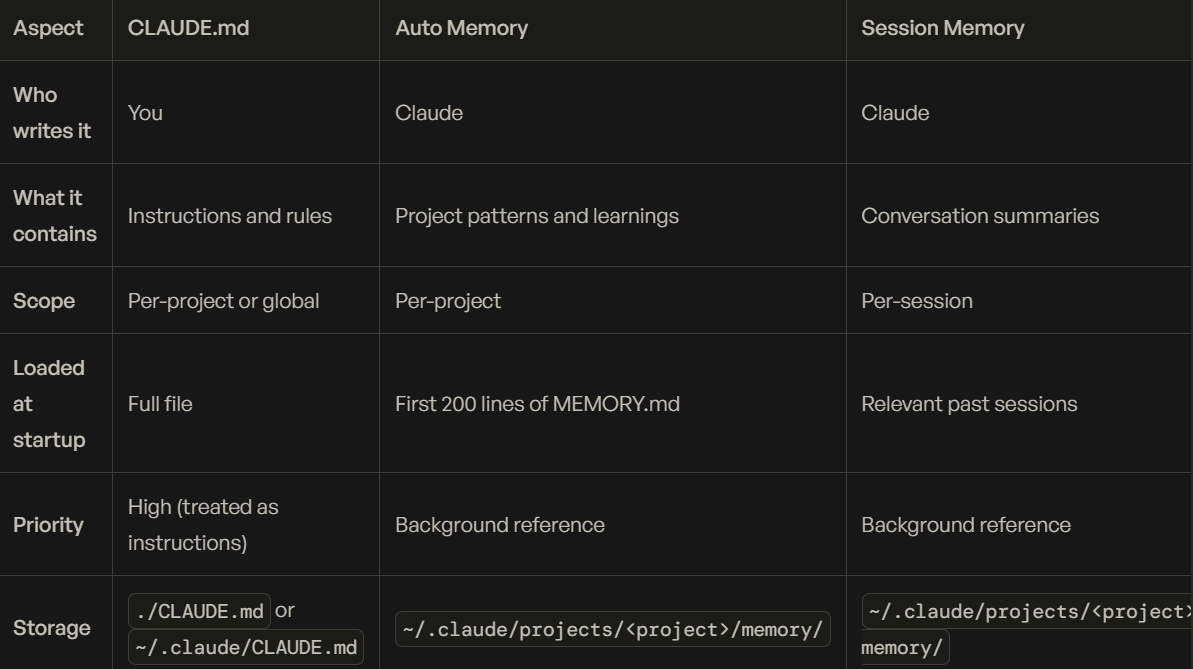Image resolution: width=1193 pixels, height=669 pixels.
Task: Click the Auto Memory storage path code
Action: click(x=612, y=629)
